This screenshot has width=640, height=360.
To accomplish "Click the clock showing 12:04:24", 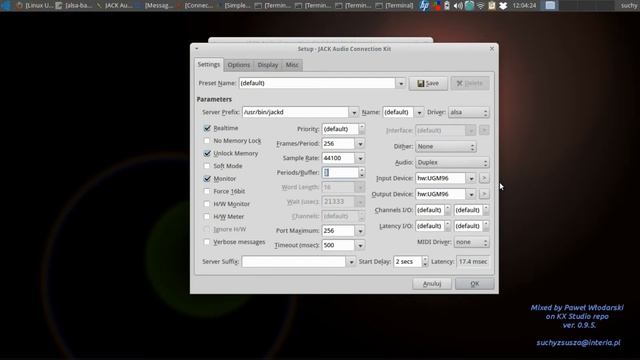I will (524, 6).
